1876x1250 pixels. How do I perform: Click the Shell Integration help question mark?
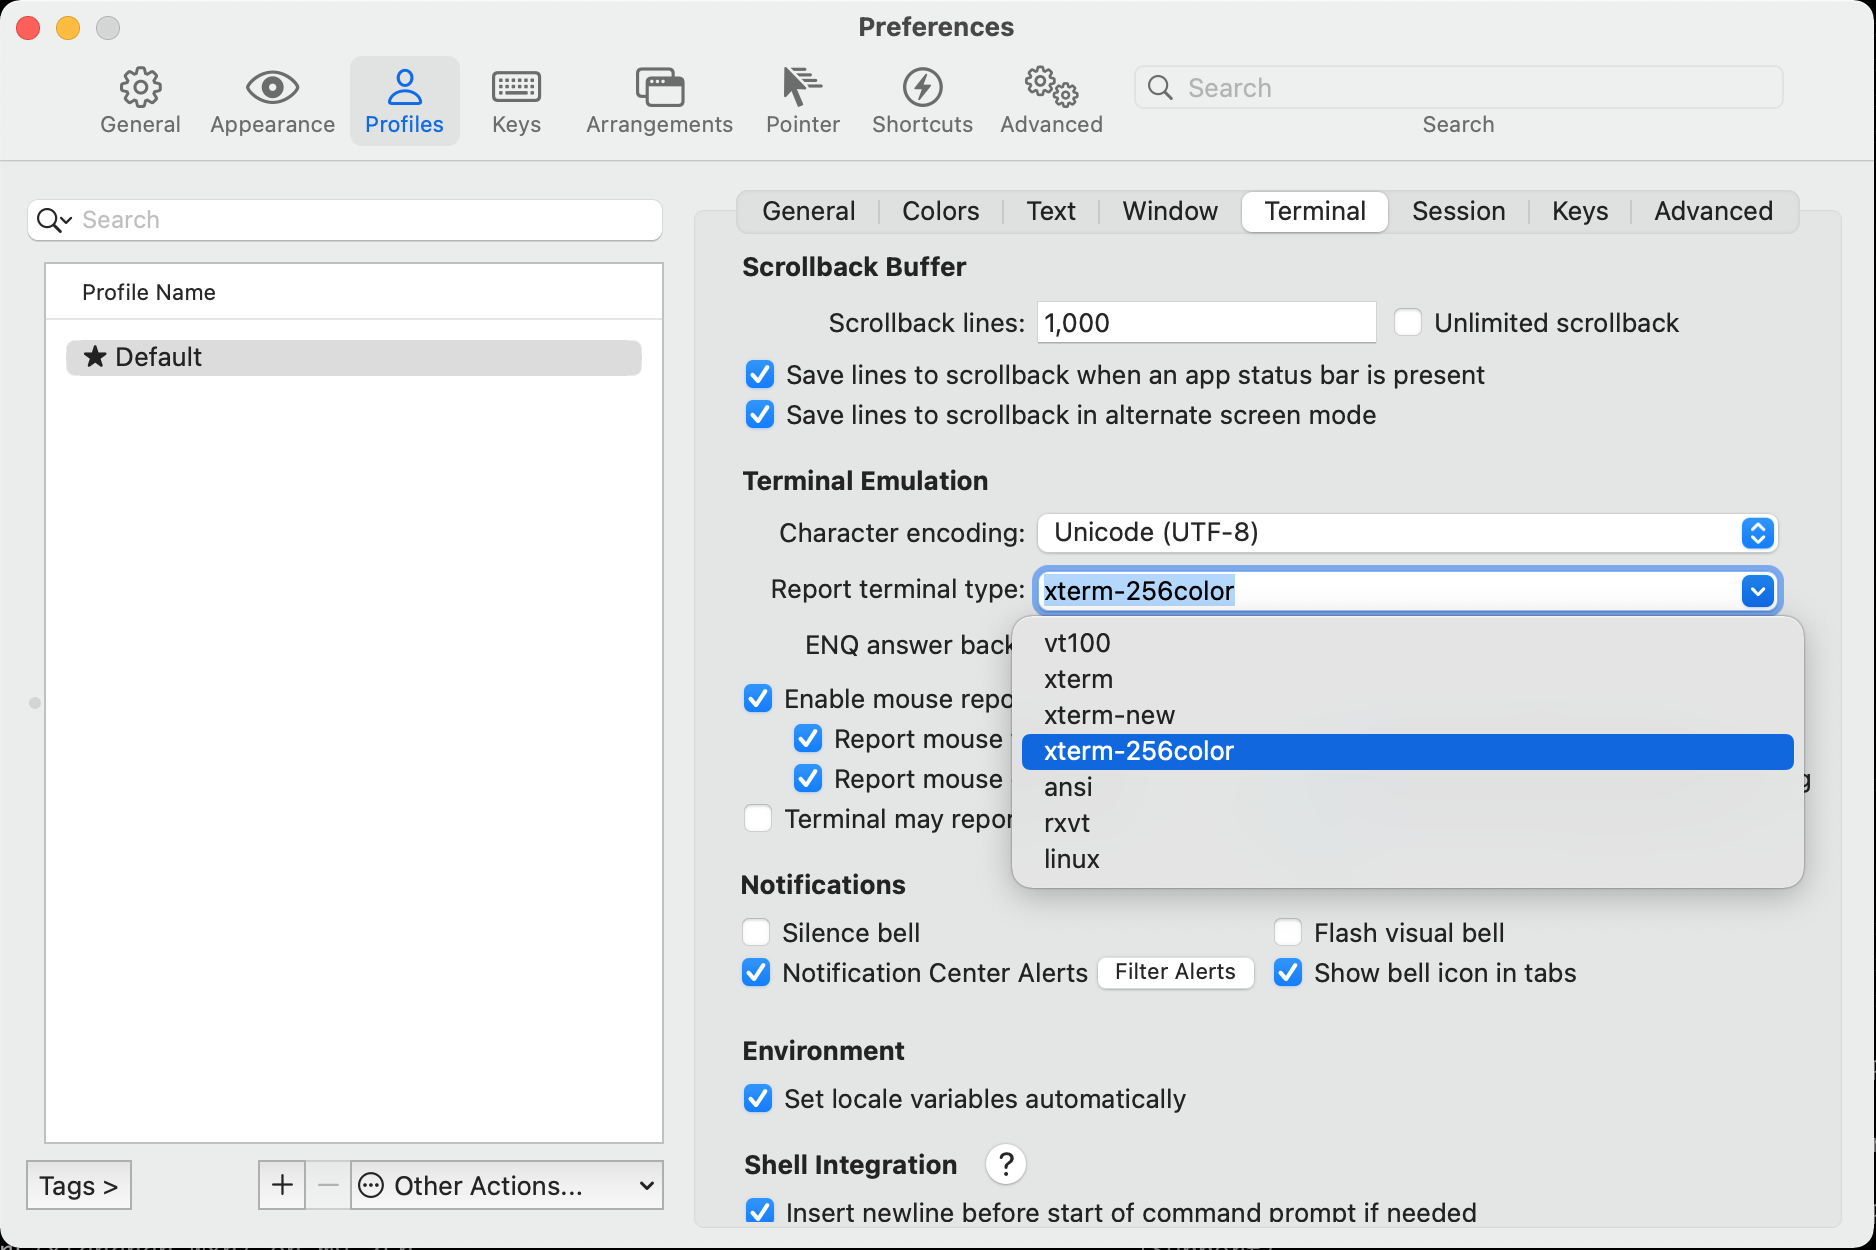[1006, 1164]
